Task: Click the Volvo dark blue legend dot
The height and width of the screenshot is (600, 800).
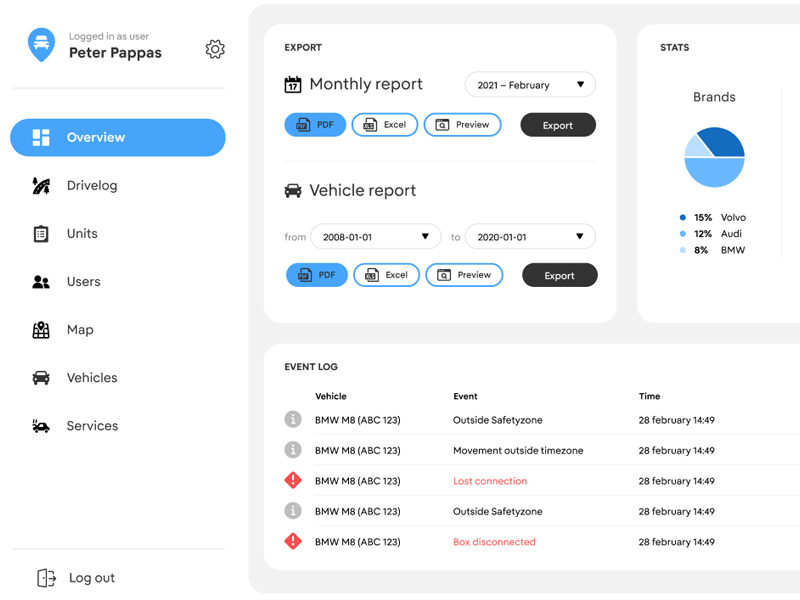Action: coord(683,217)
